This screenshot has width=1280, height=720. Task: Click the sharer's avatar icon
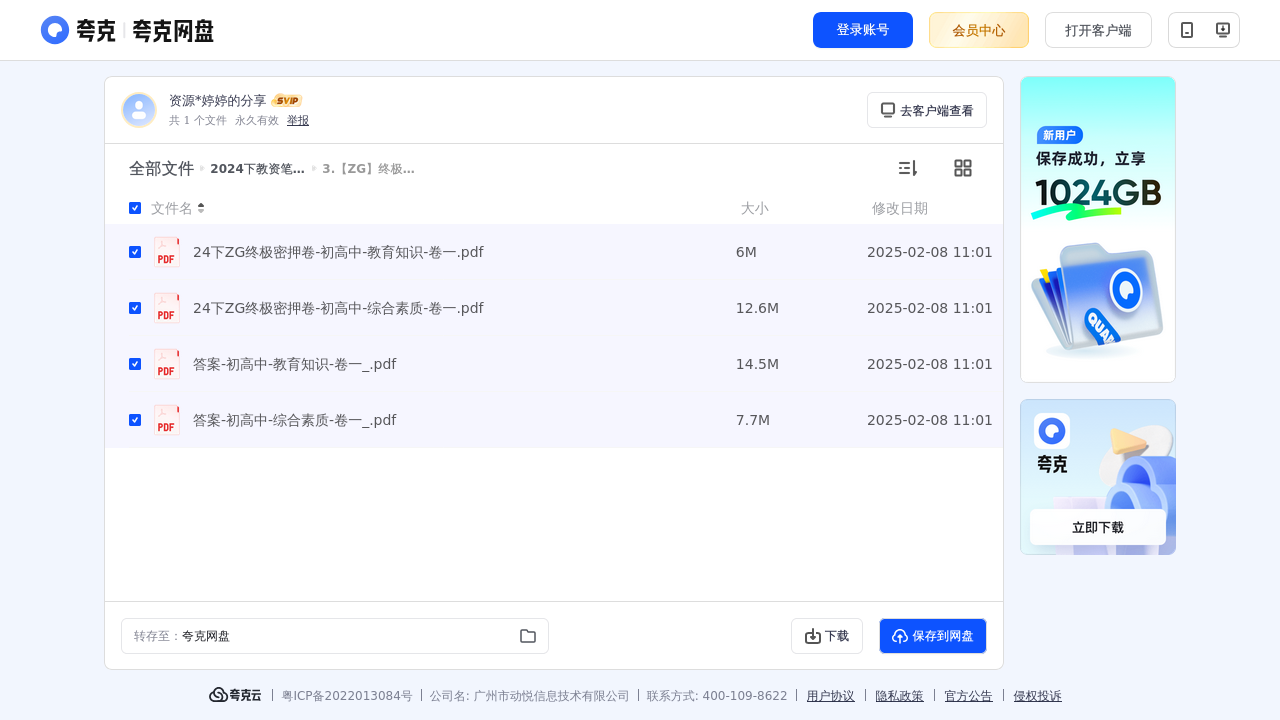[139, 110]
